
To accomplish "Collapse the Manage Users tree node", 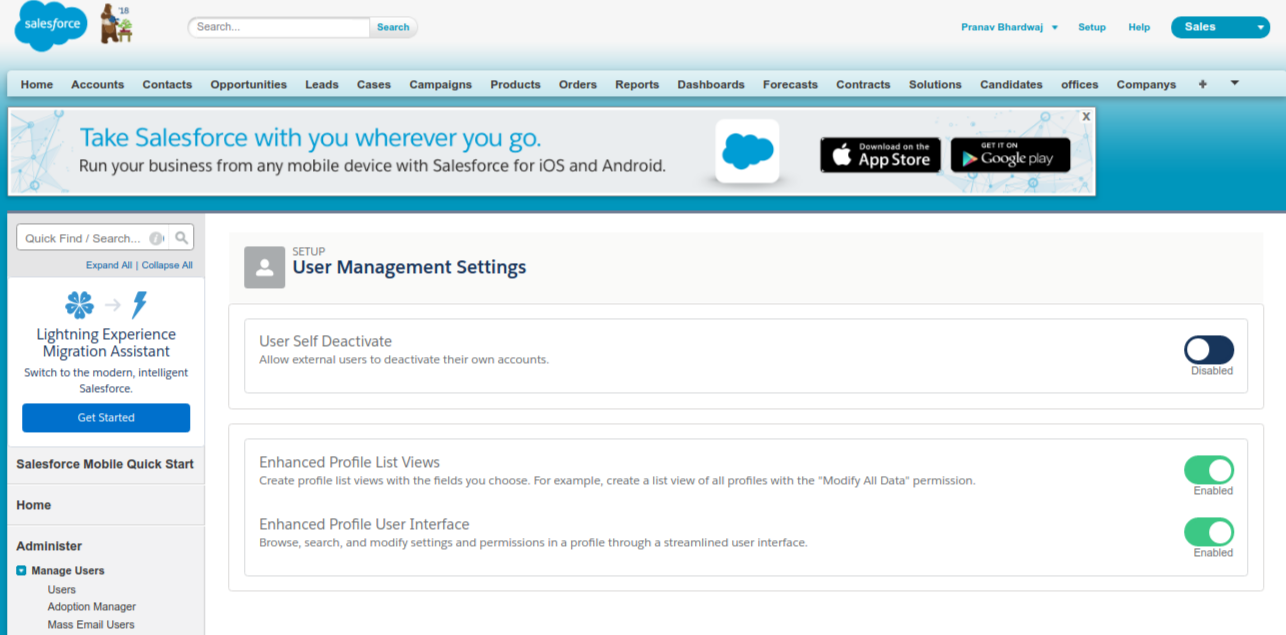I will (21, 571).
